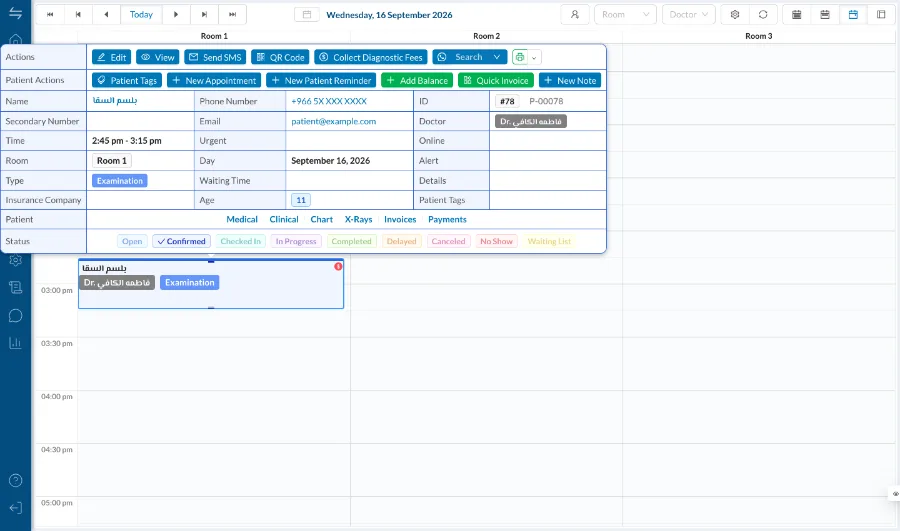Log out using the sidebar exit icon
The height and width of the screenshot is (531, 900).
[x=15, y=508]
